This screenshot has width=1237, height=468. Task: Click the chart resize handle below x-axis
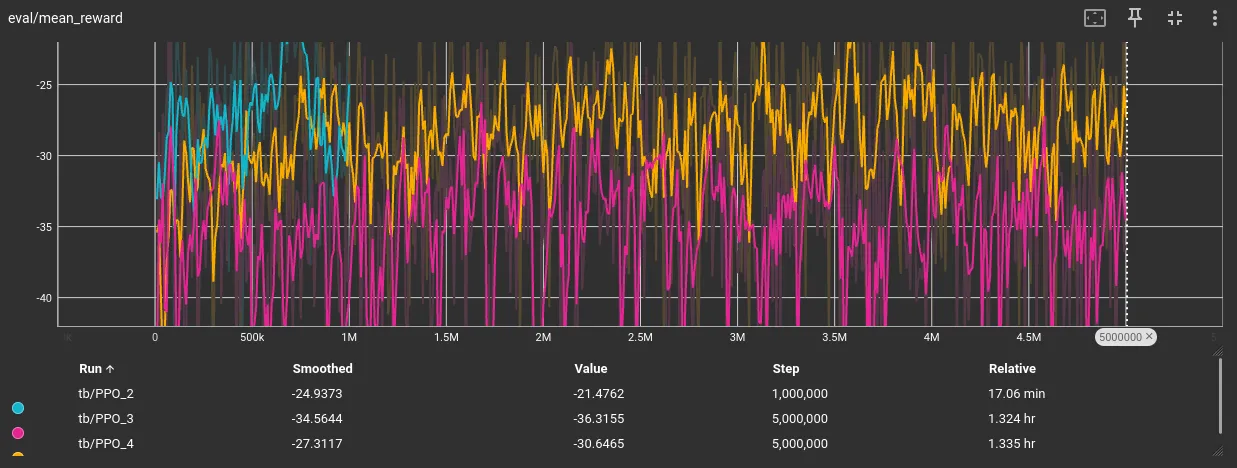point(1217,351)
